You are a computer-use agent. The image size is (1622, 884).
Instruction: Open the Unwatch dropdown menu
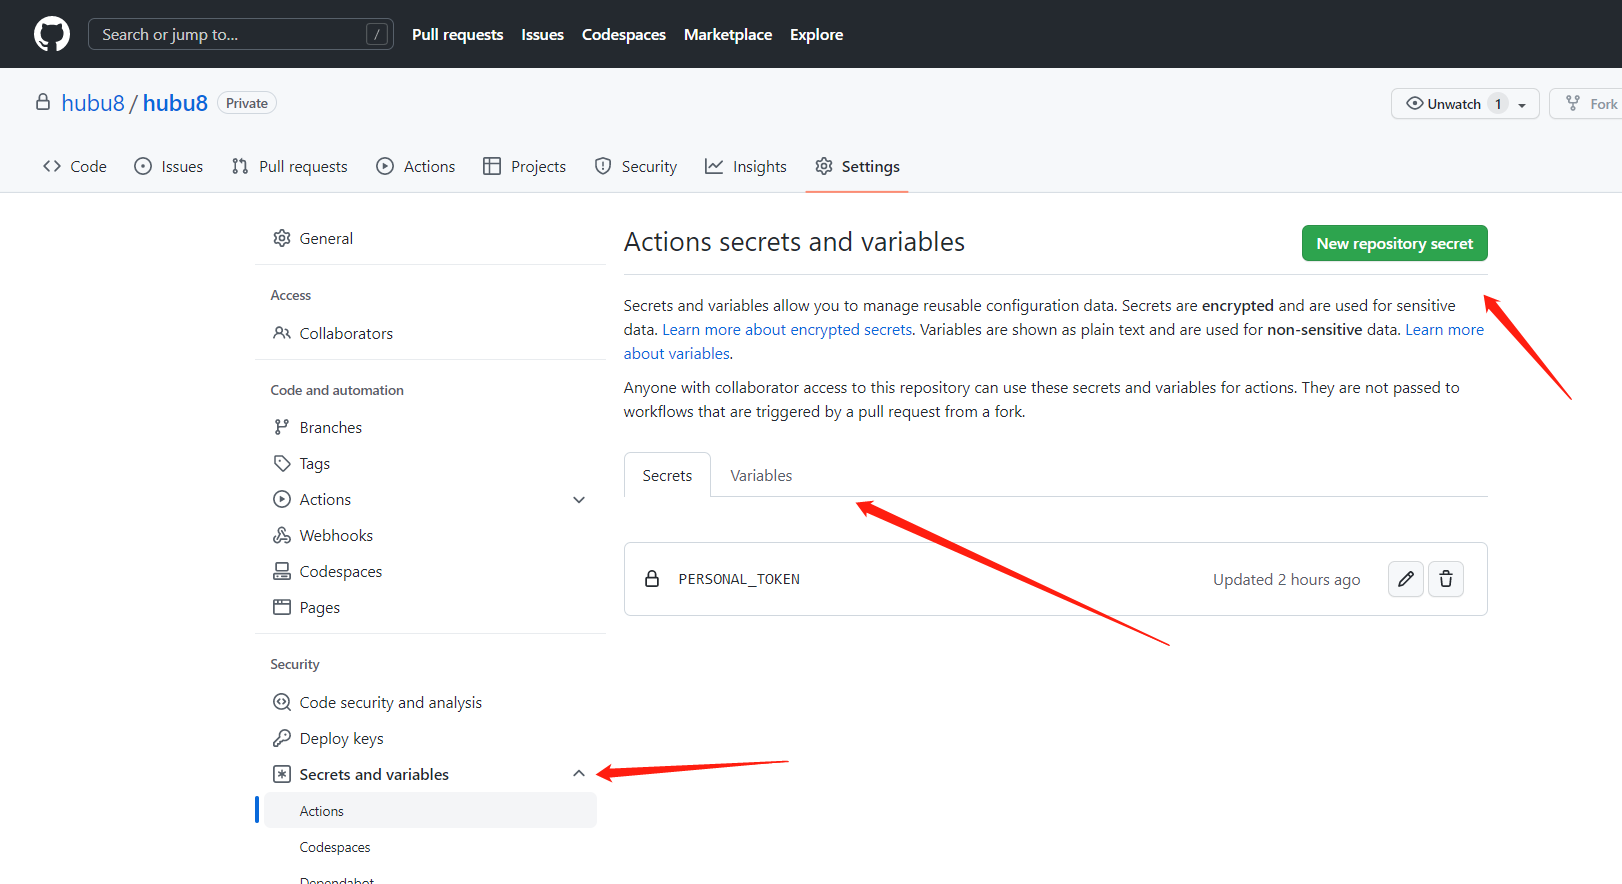[x=1521, y=104]
